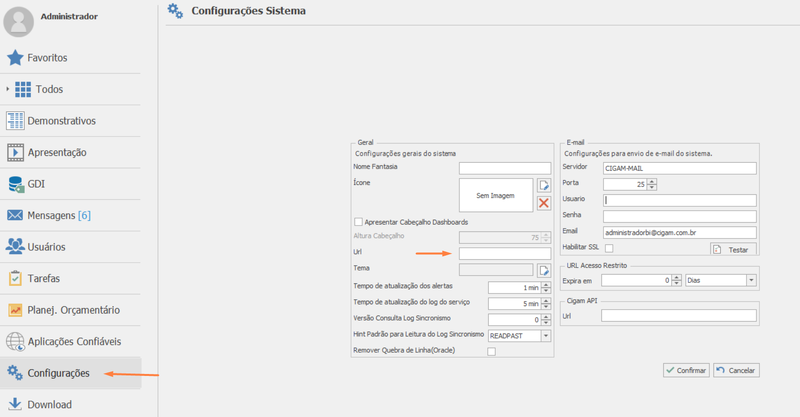Click the edit icon beside Ícone image
Screen dimensions: 800x417
[544, 185]
